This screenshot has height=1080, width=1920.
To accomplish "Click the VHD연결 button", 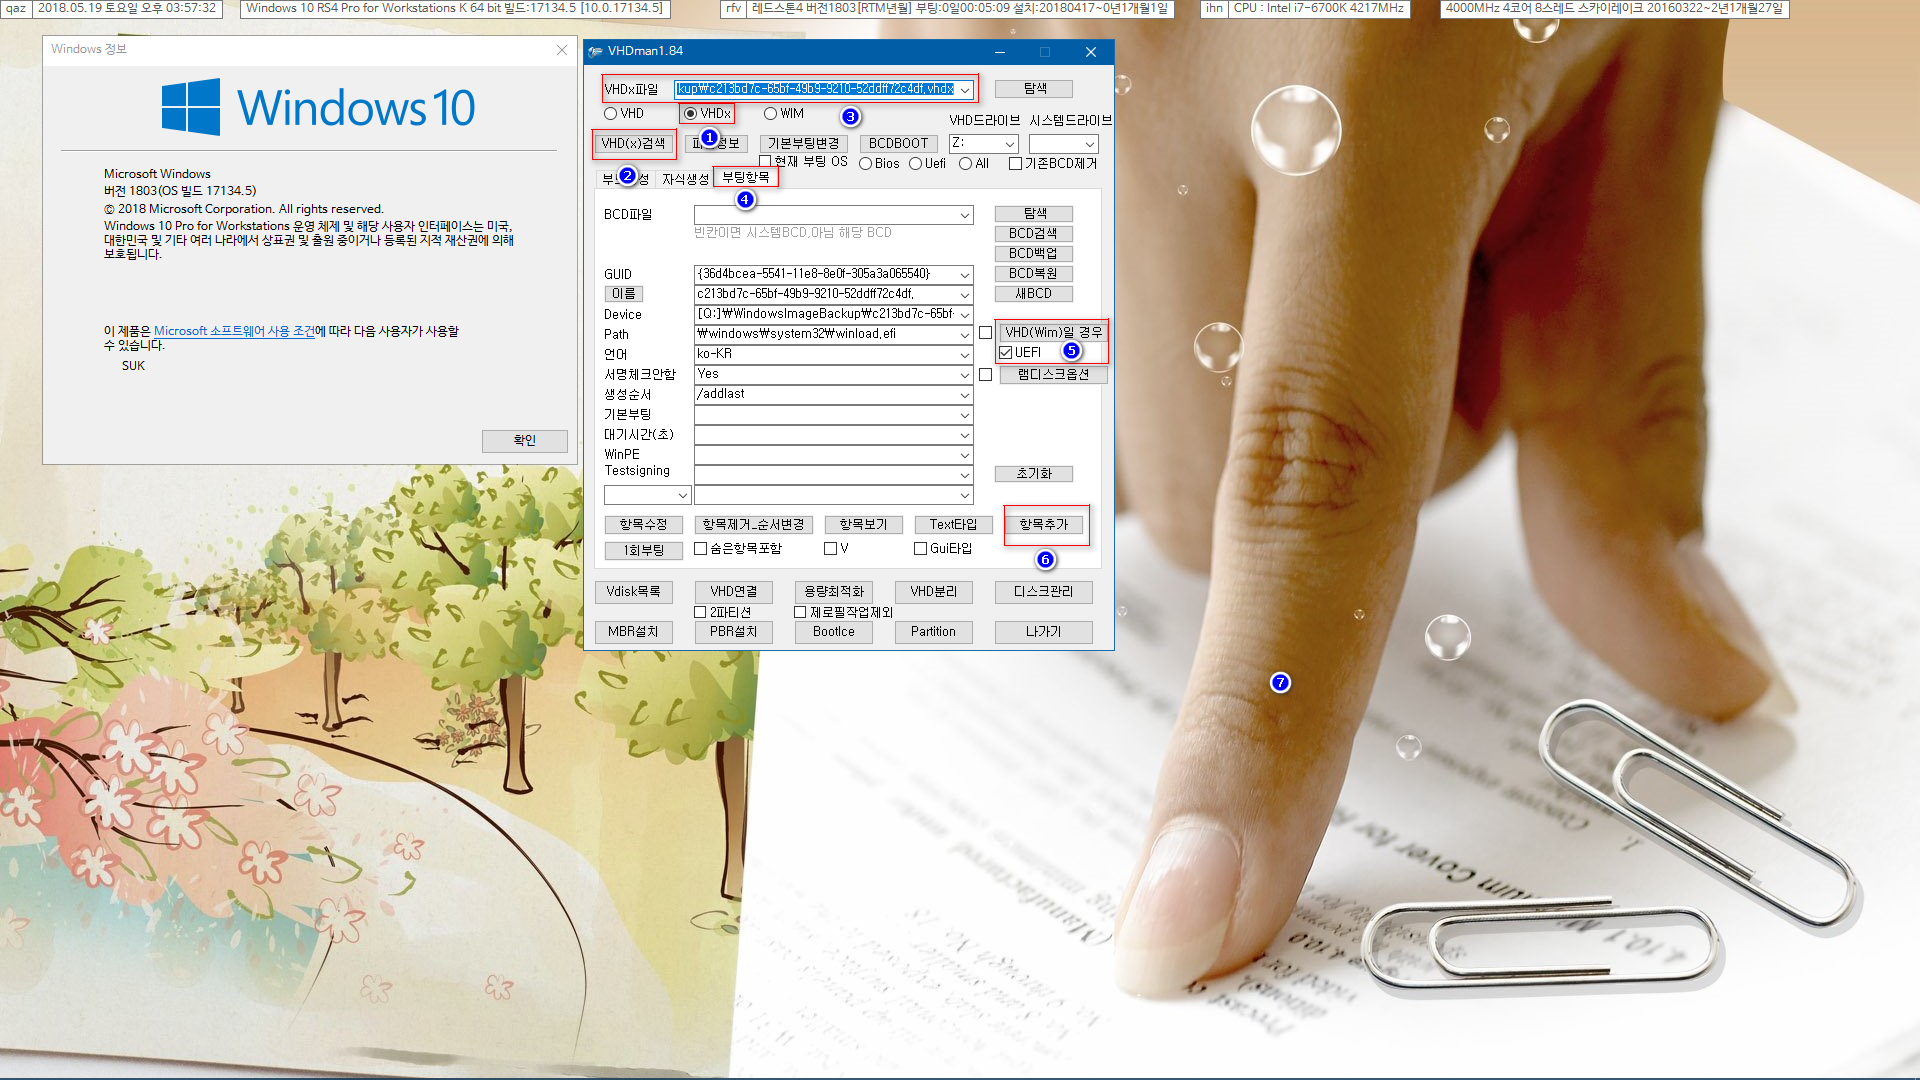I will click(x=733, y=592).
